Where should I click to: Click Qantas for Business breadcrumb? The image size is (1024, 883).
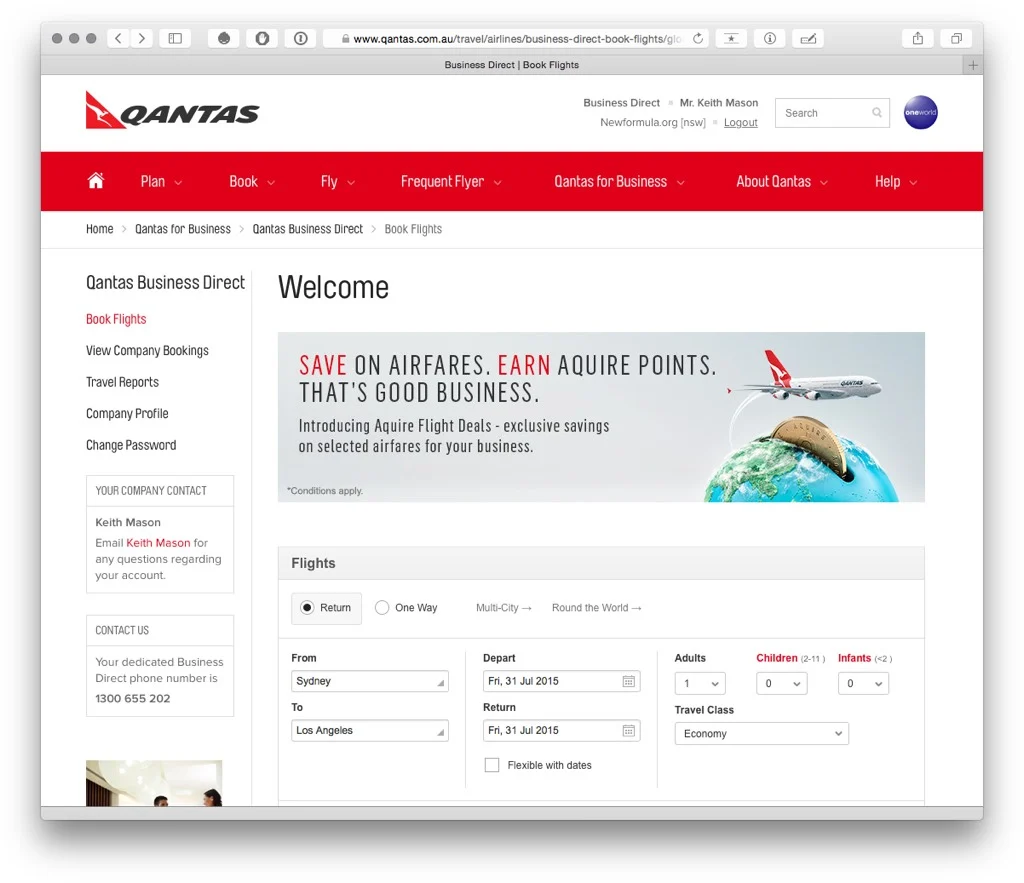[183, 229]
